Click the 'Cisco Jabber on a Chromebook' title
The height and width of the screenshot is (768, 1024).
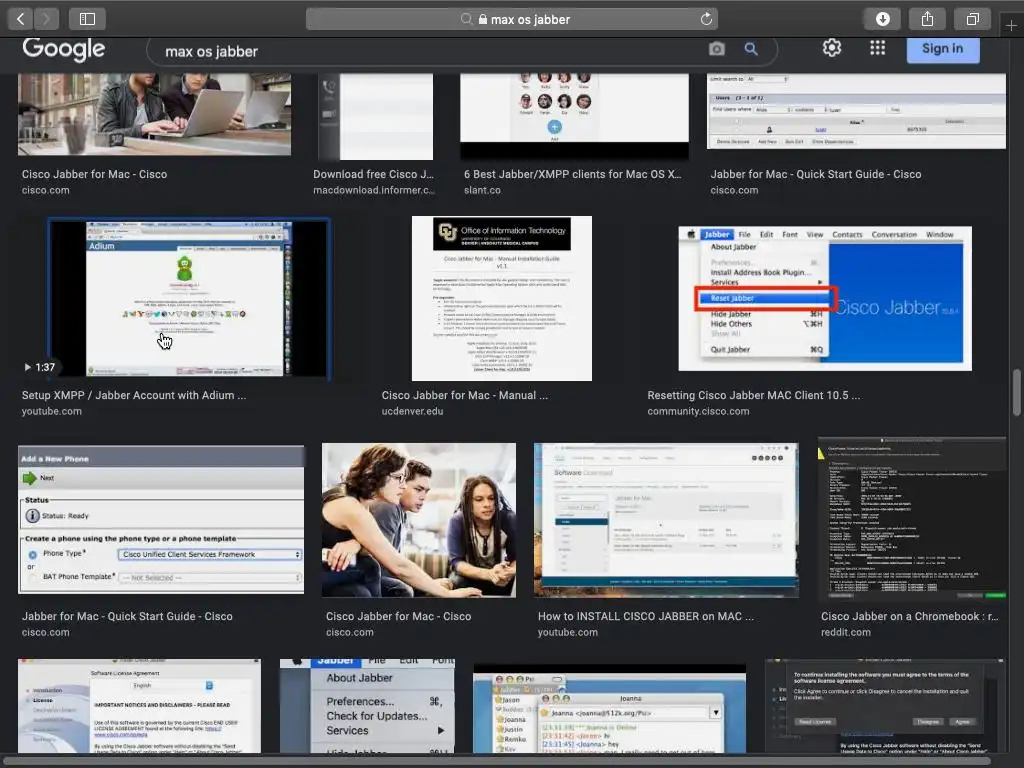(x=909, y=616)
